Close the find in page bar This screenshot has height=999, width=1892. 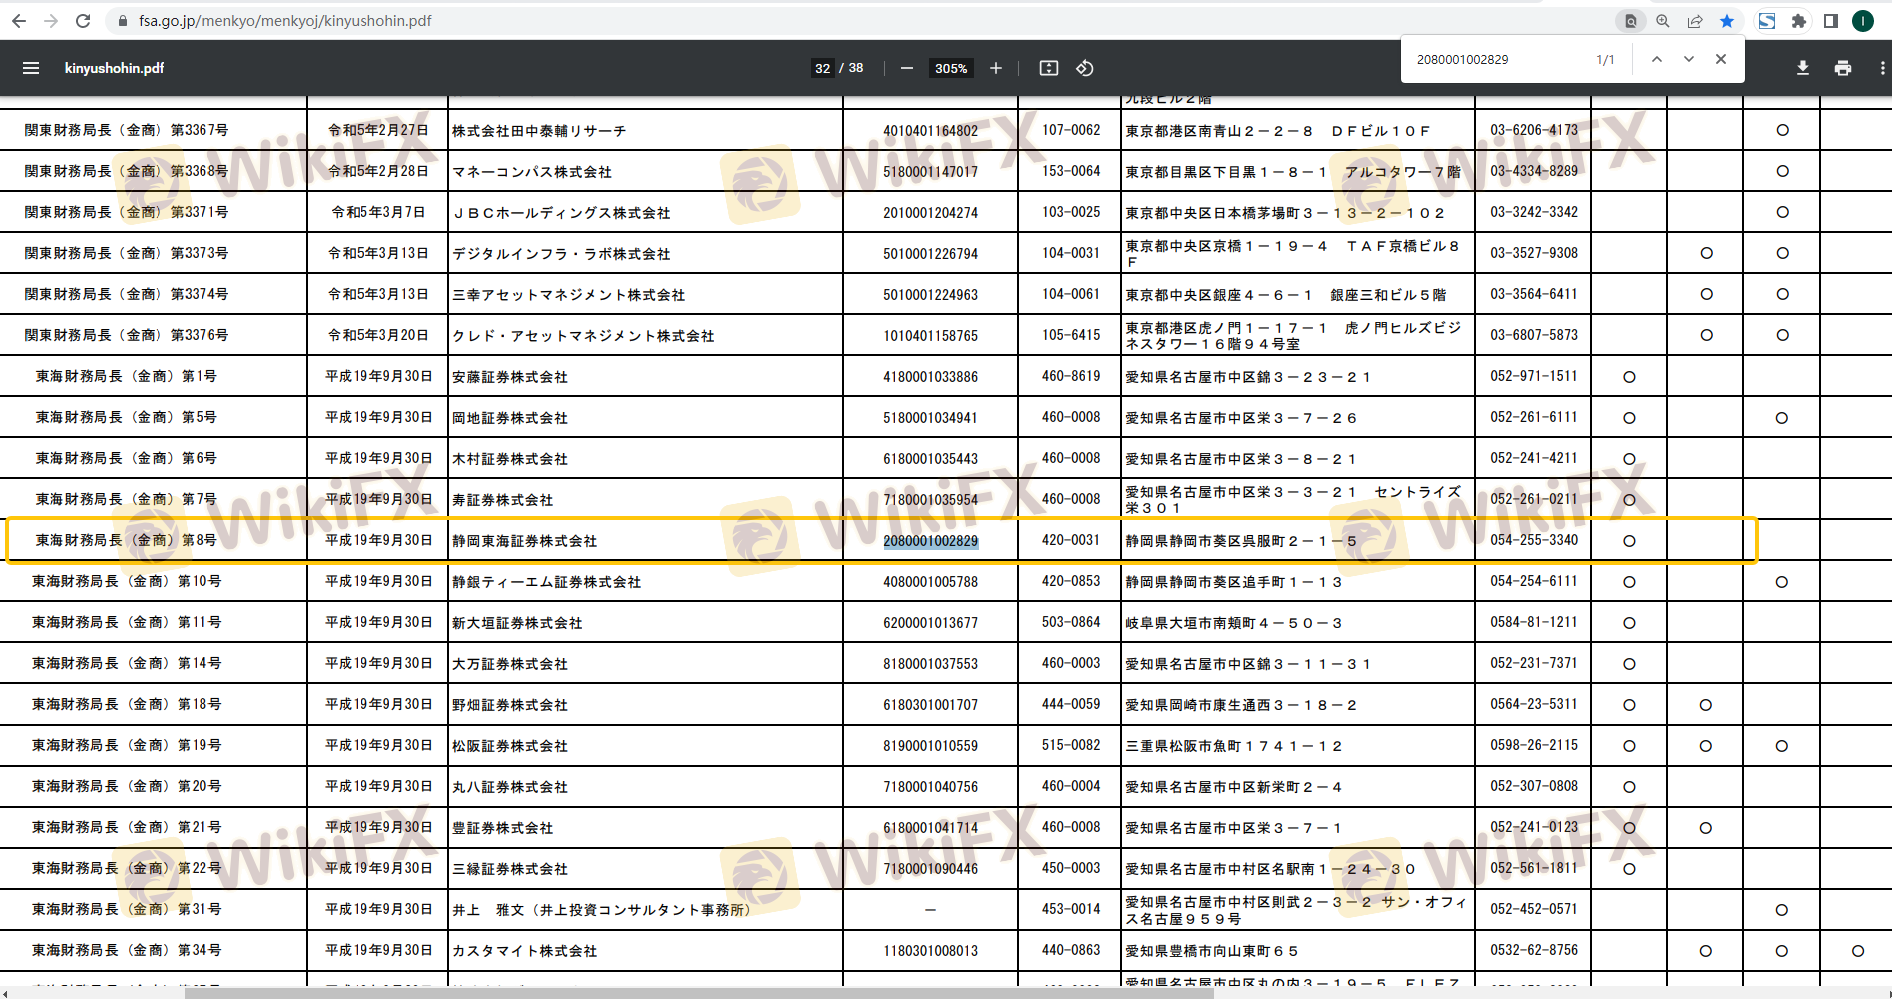tap(1721, 59)
